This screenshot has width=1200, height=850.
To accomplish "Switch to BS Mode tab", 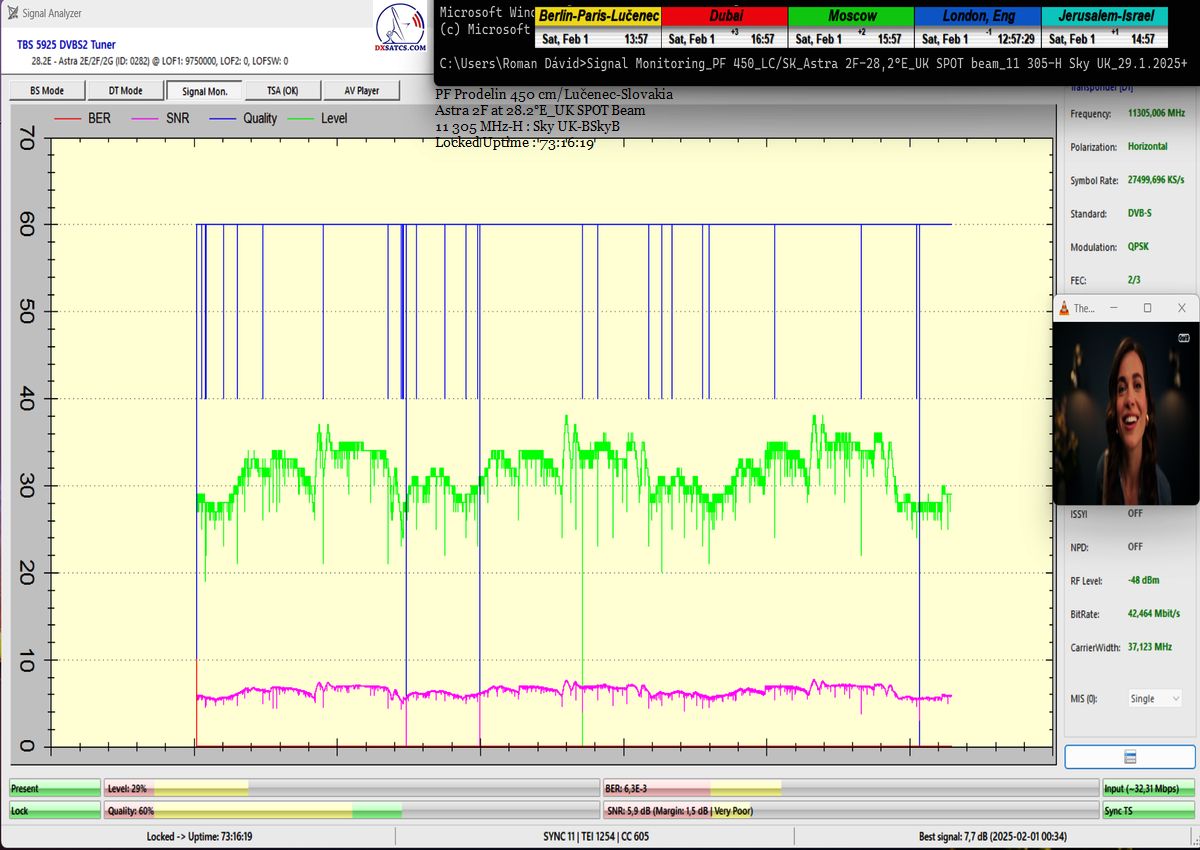I will (x=46, y=91).
